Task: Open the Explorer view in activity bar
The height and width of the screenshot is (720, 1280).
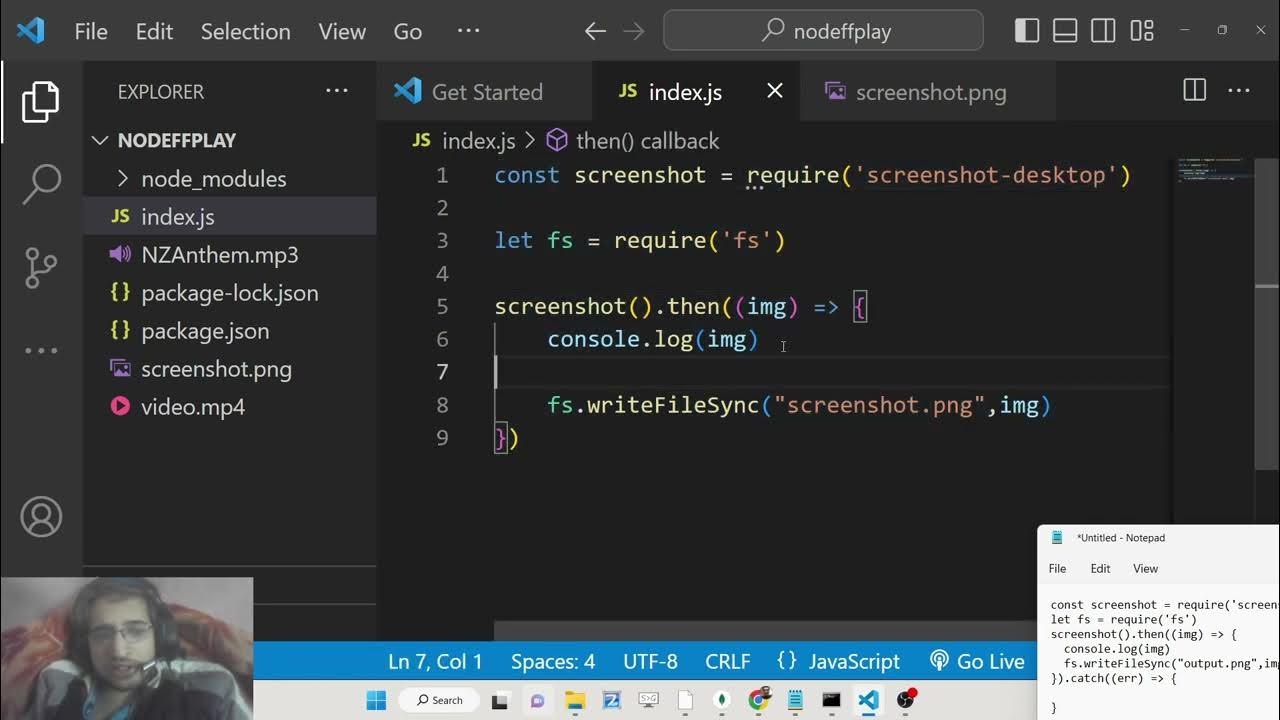Action: pyautogui.click(x=41, y=102)
